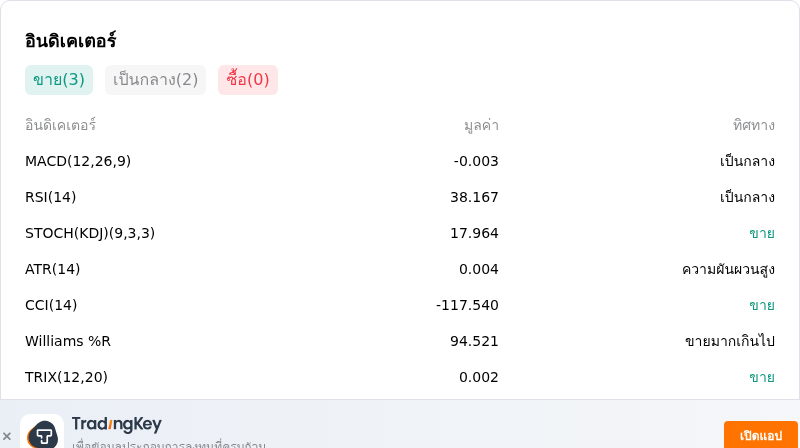Open the RSI(14) indicator row
The image size is (800, 448).
coord(399,197)
